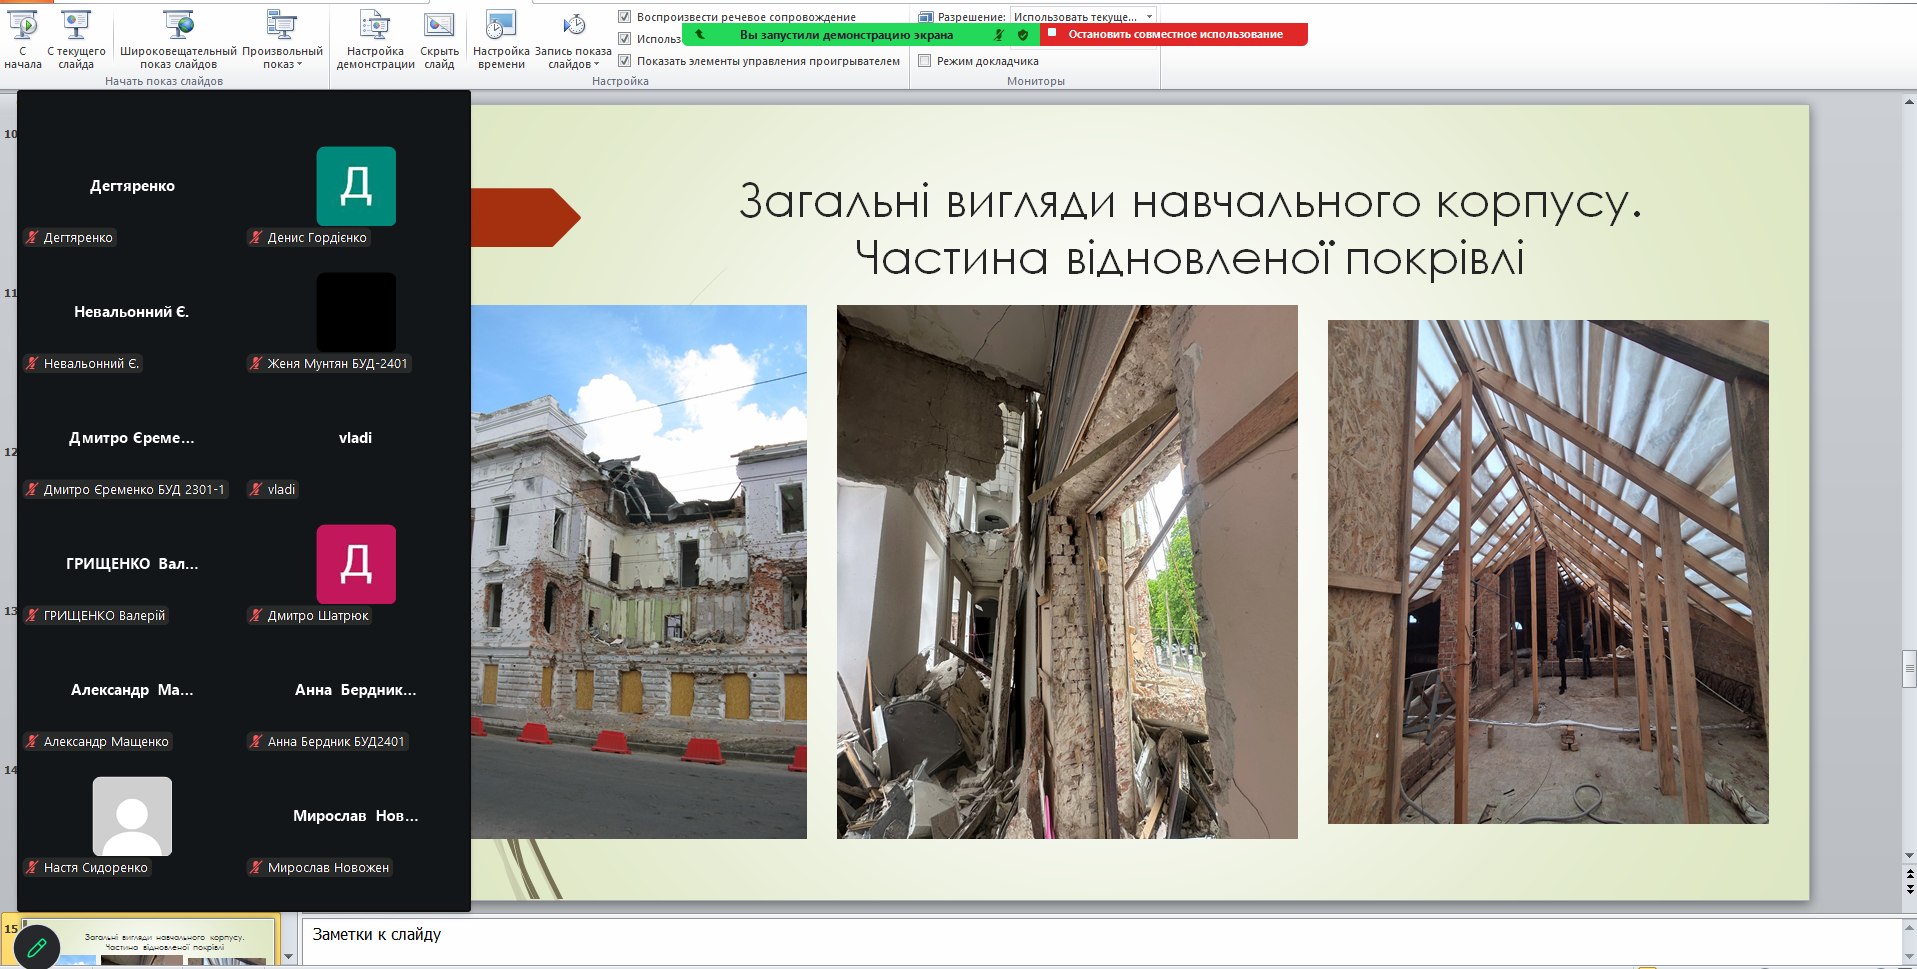Start slideshow from the beginning icon
The height and width of the screenshot is (969, 1917).
pyautogui.click(x=23, y=38)
